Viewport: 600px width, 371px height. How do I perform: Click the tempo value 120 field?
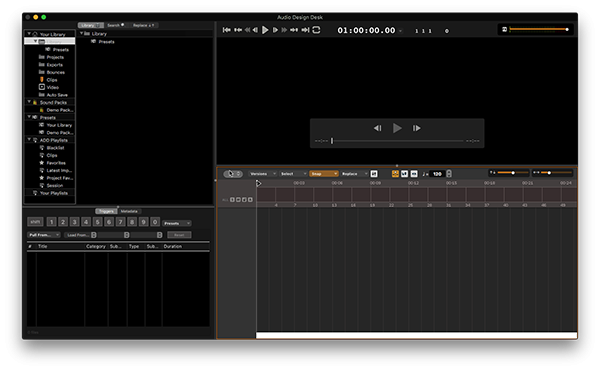click(x=437, y=174)
